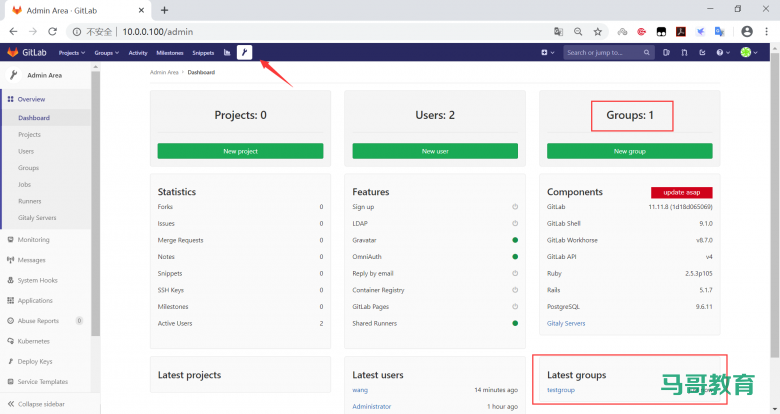Image resolution: width=780 pixels, height=414 pixels.
Task: Click the Deploy Keys sidebar icon
Action: click(10, 361)
